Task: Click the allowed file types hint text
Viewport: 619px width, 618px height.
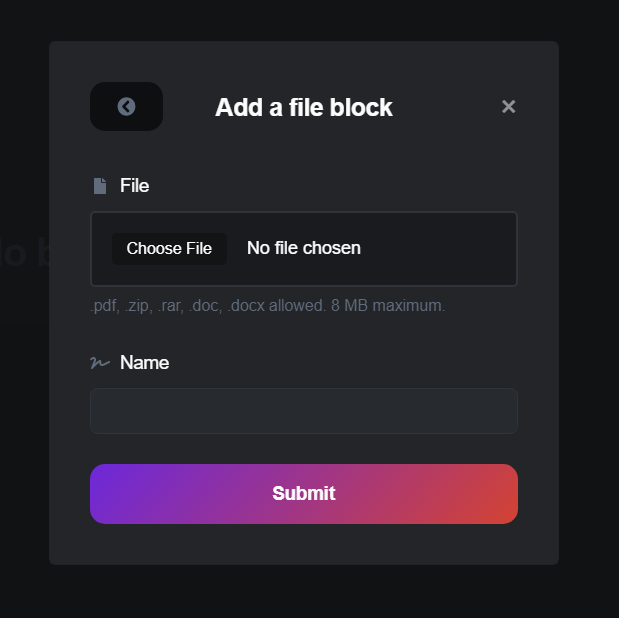Action: [200, 306]
